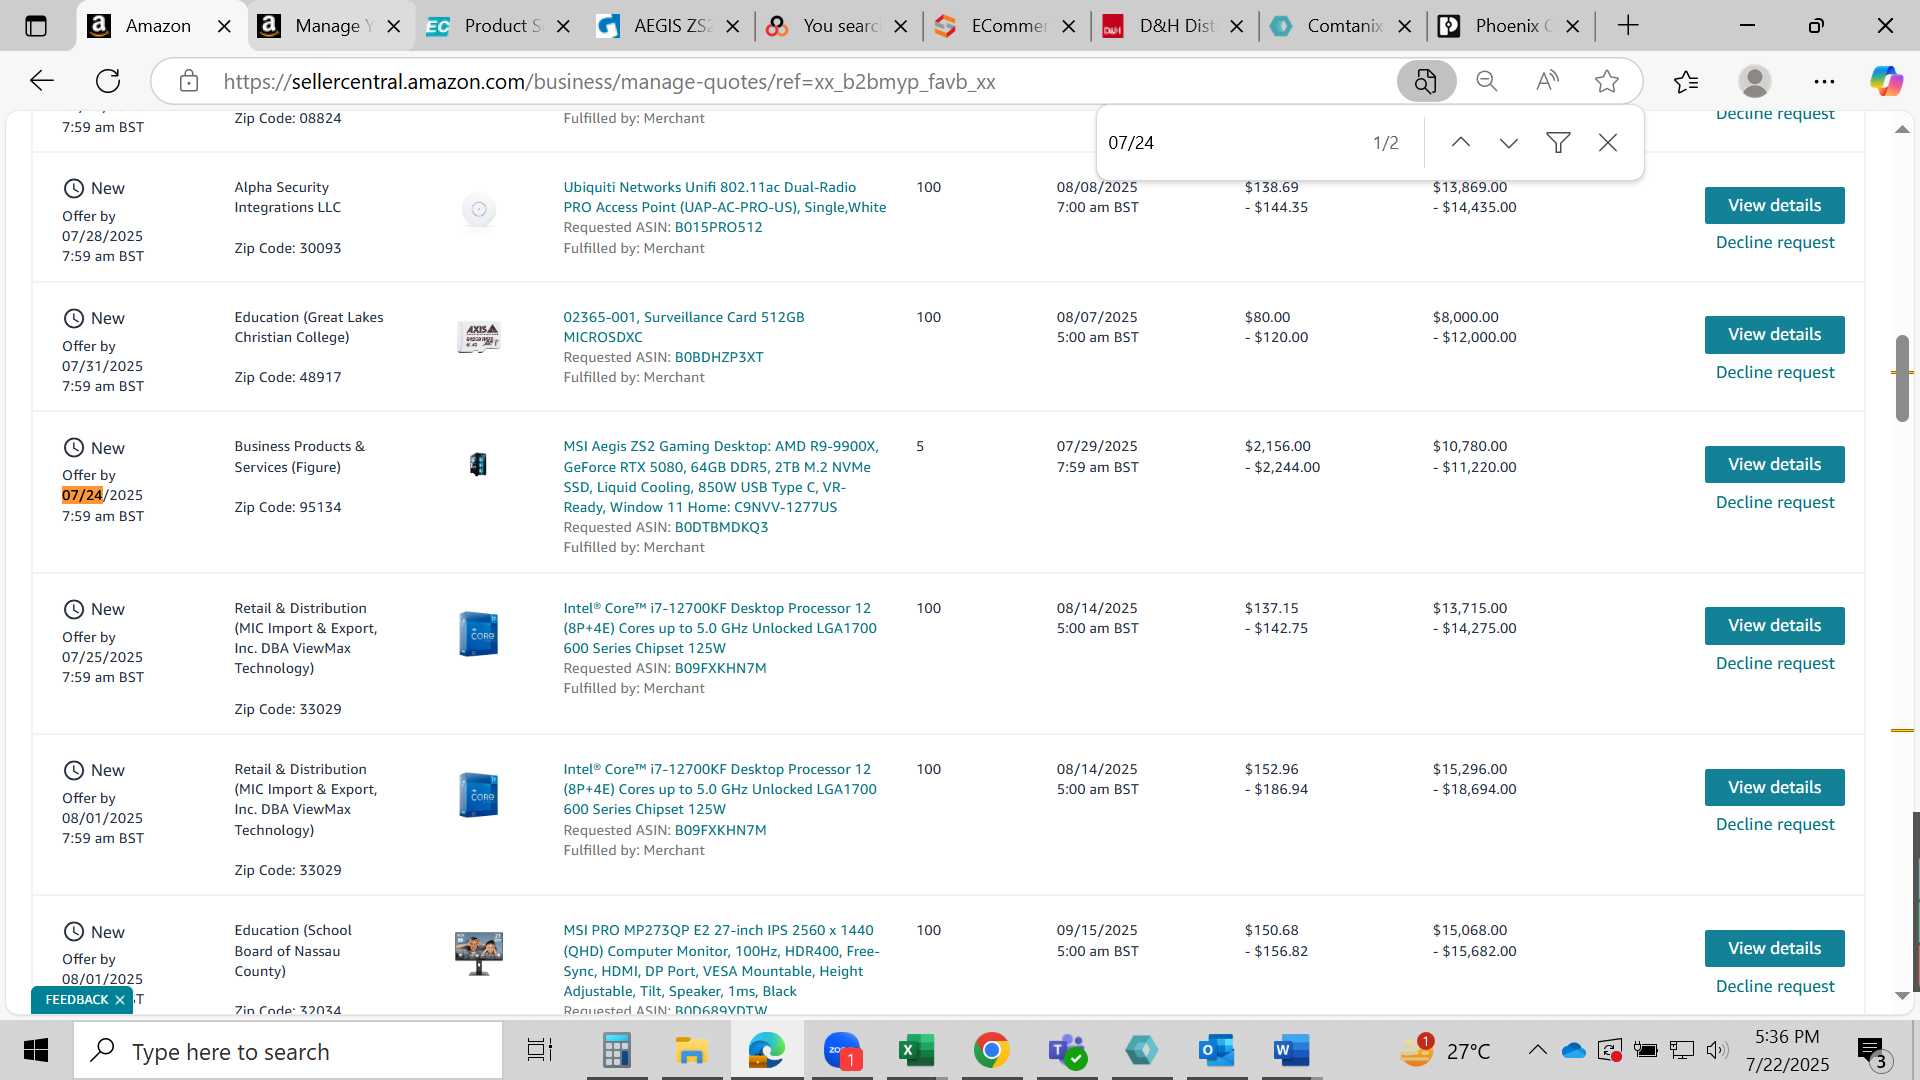The image size is (1920, 1080).
Task: Switch to the You searc tab
Action: (837, 26)
